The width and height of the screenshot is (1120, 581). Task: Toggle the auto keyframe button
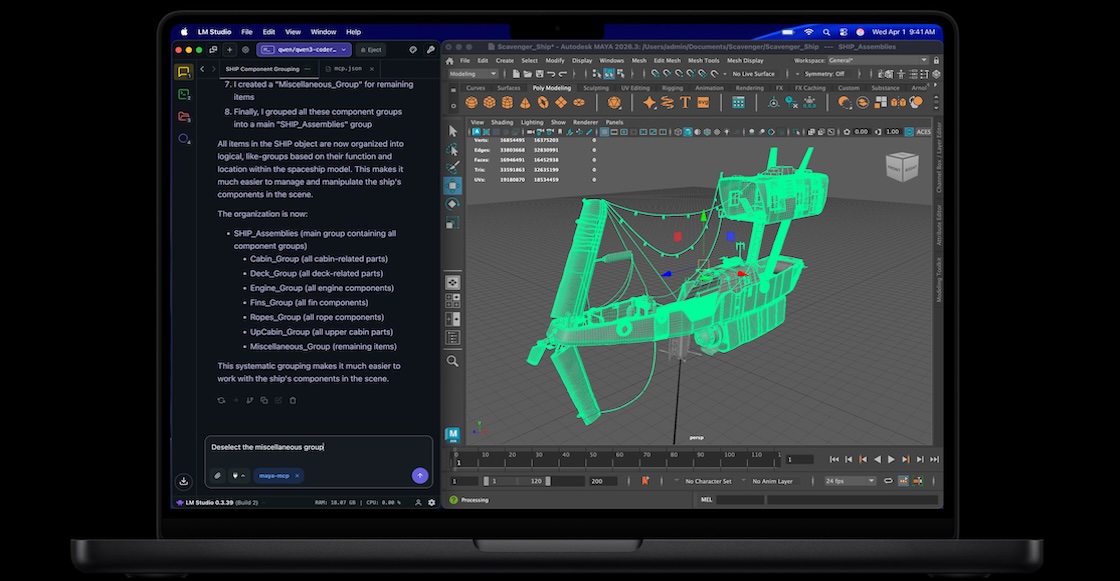click(646, 481)
